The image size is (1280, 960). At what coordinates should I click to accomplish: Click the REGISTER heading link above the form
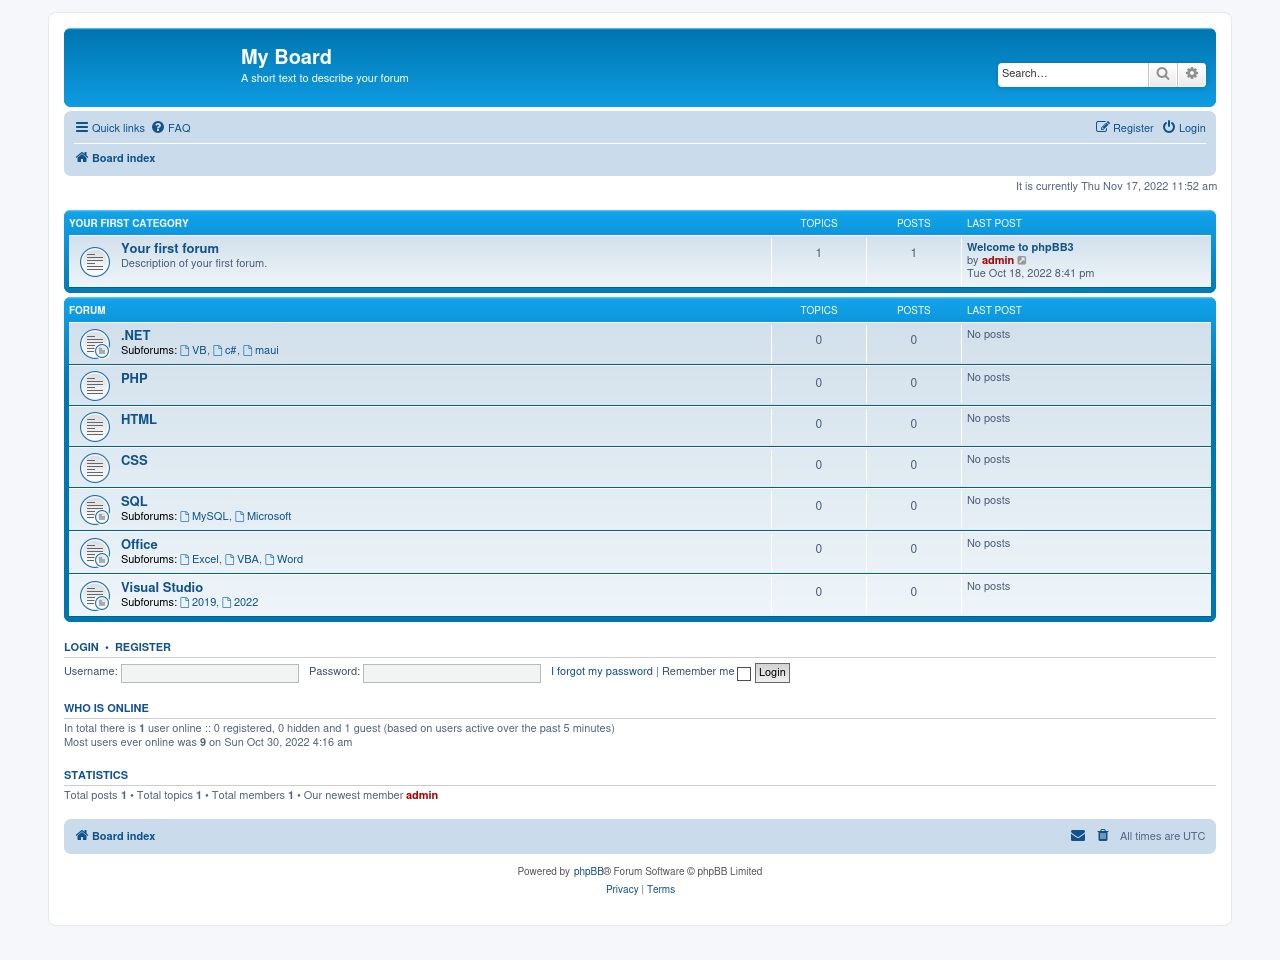coord(143,647)
